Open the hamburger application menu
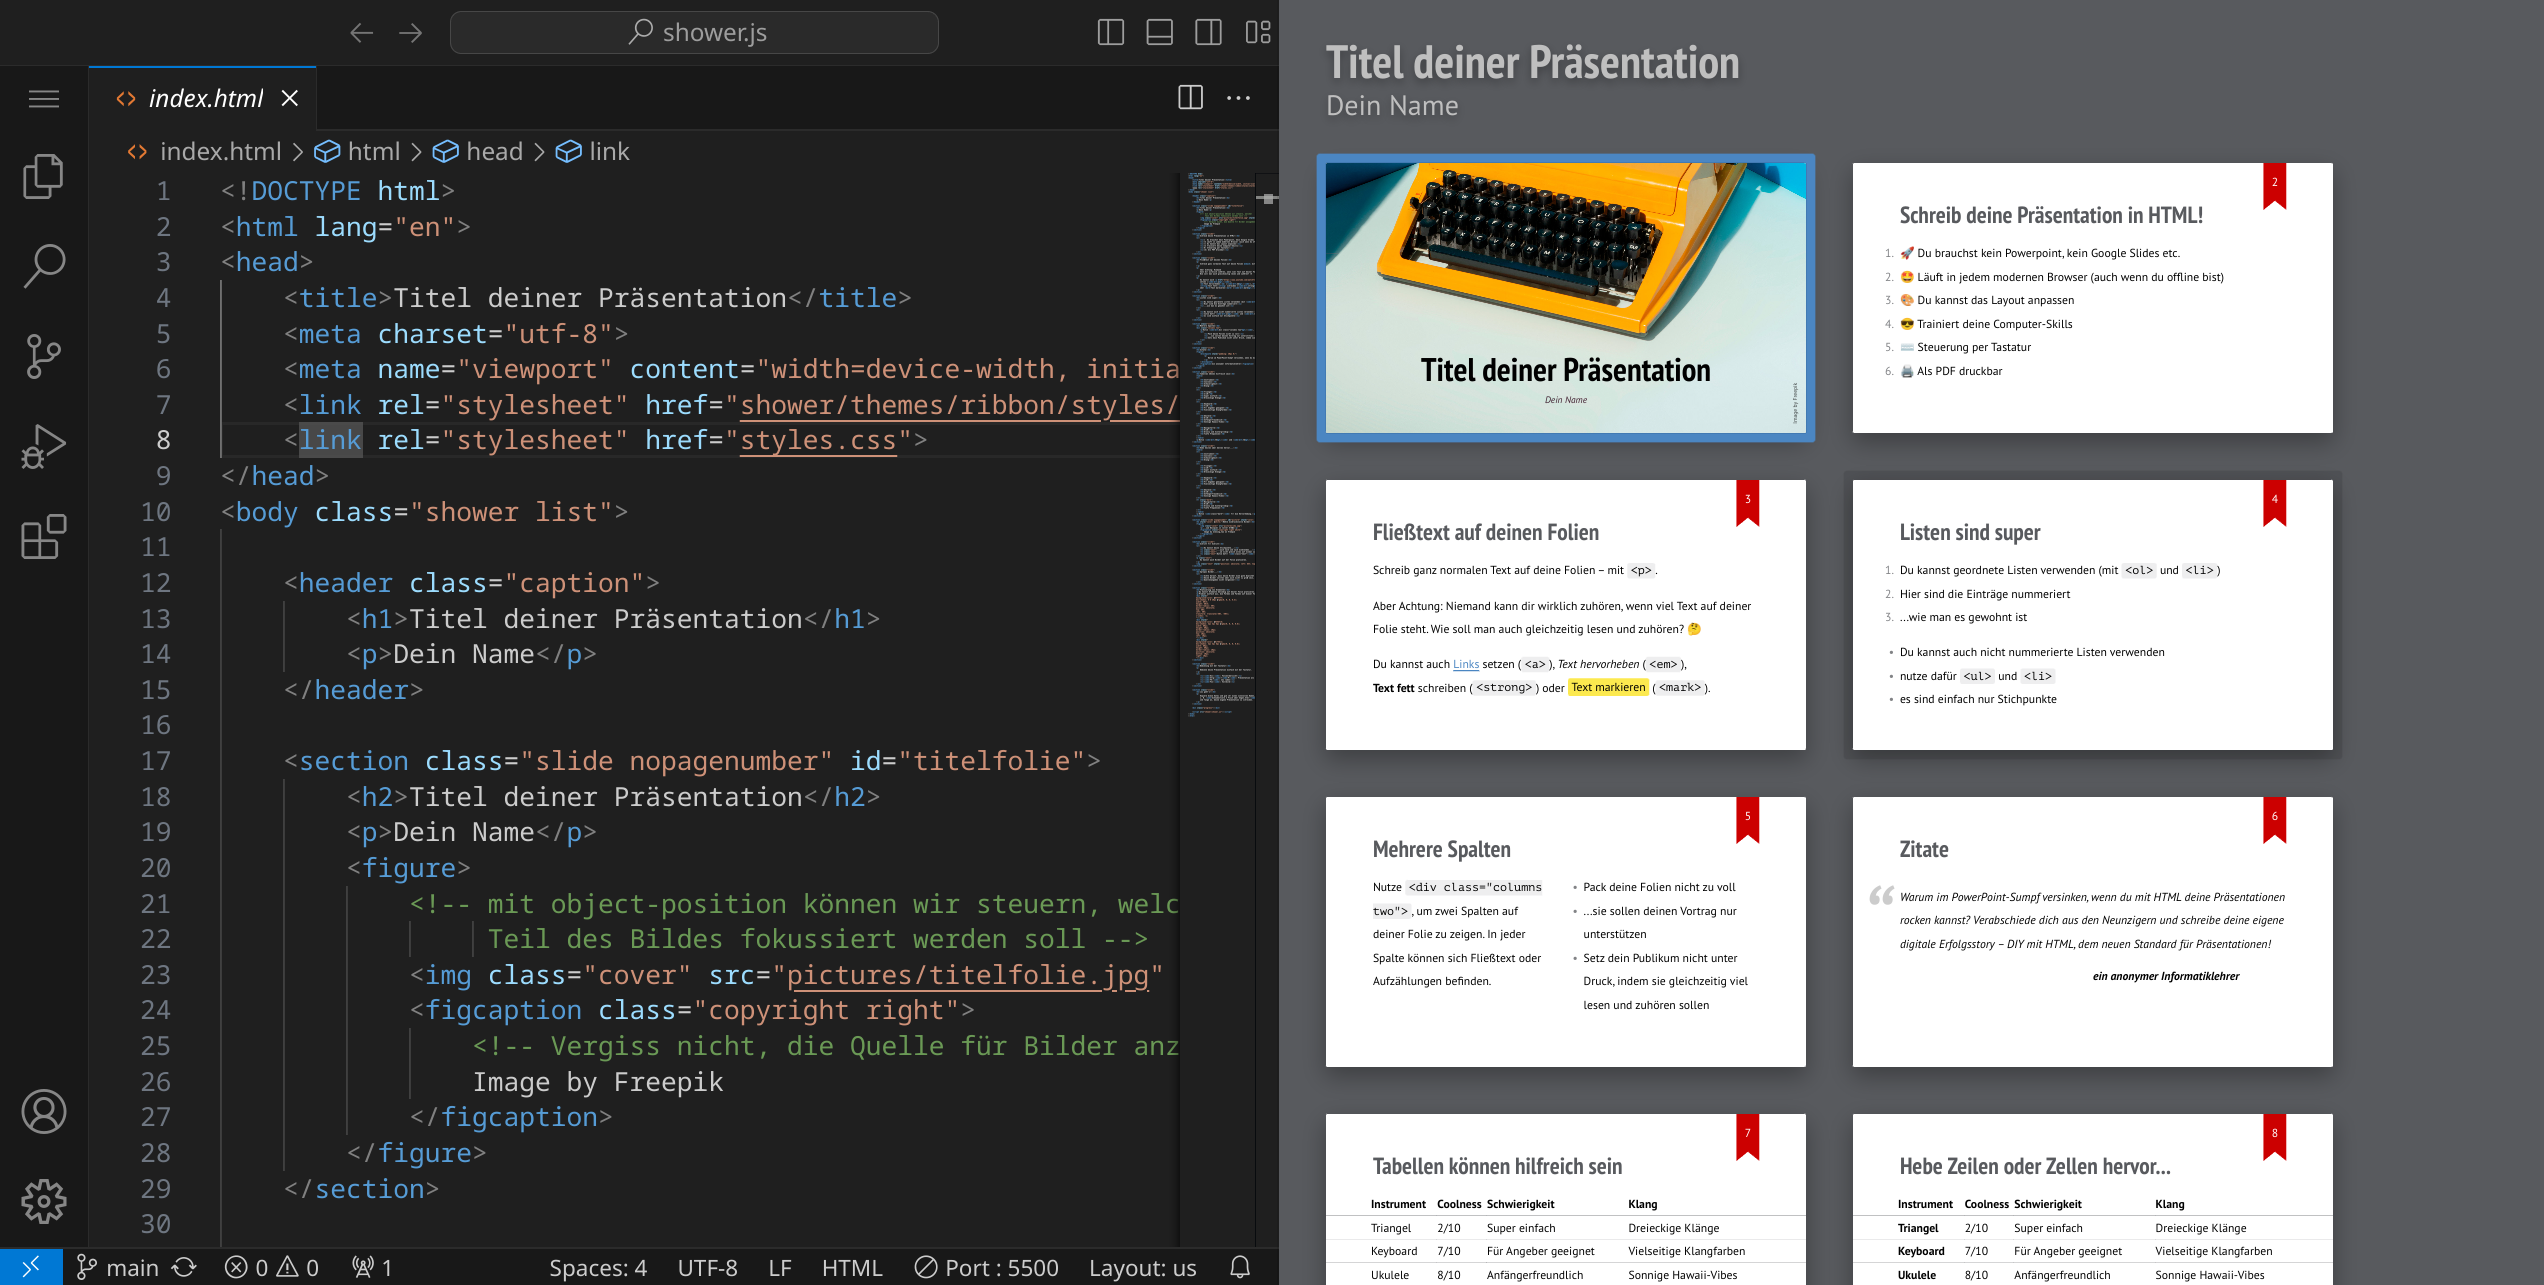This screenshot has width=2544, height=1285. (43, 98)
